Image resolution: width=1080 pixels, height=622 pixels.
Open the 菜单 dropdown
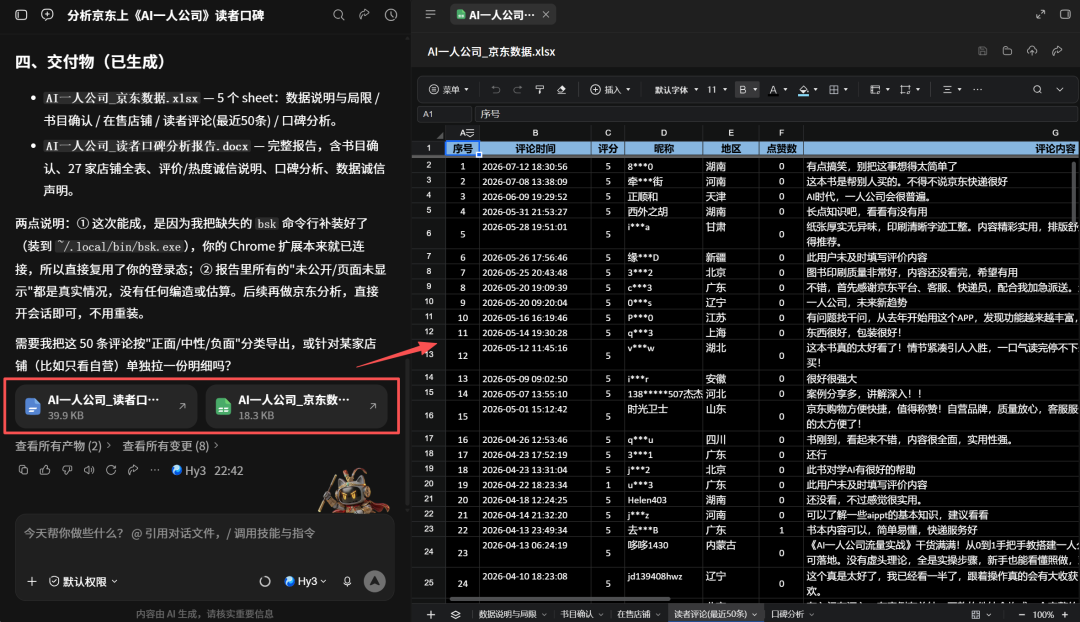[448, 90]
